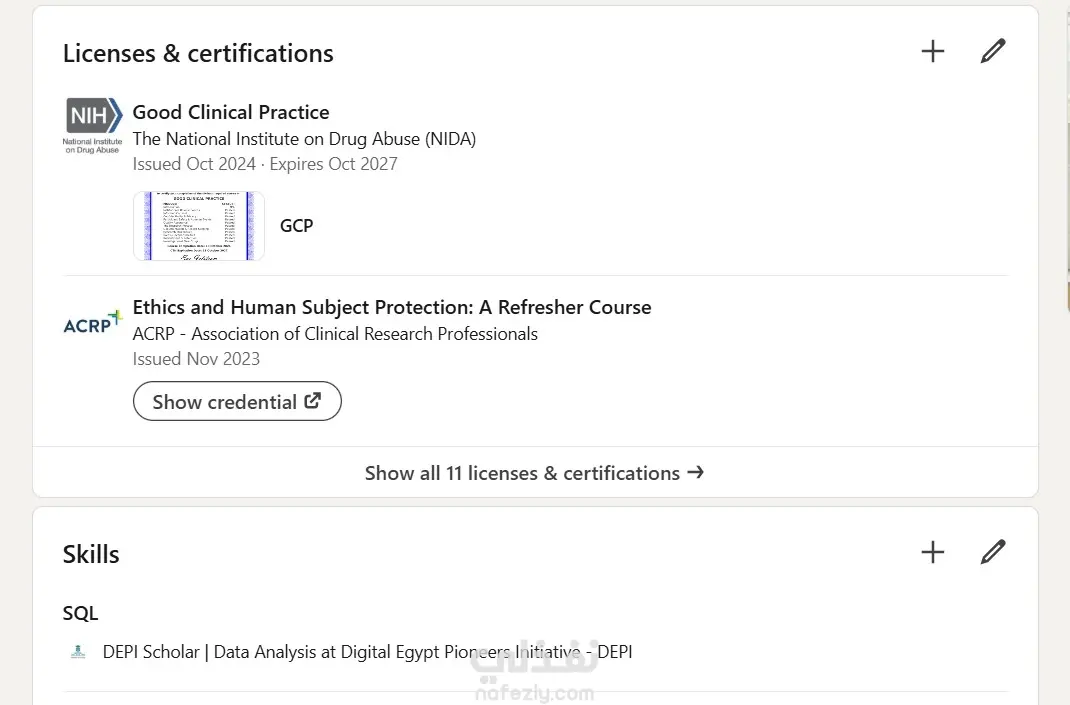Viewport: 1070px width, 705px height.
Task: Edit the Skills section with pencil
Action: pyautogui.click(x=992, y=552)
